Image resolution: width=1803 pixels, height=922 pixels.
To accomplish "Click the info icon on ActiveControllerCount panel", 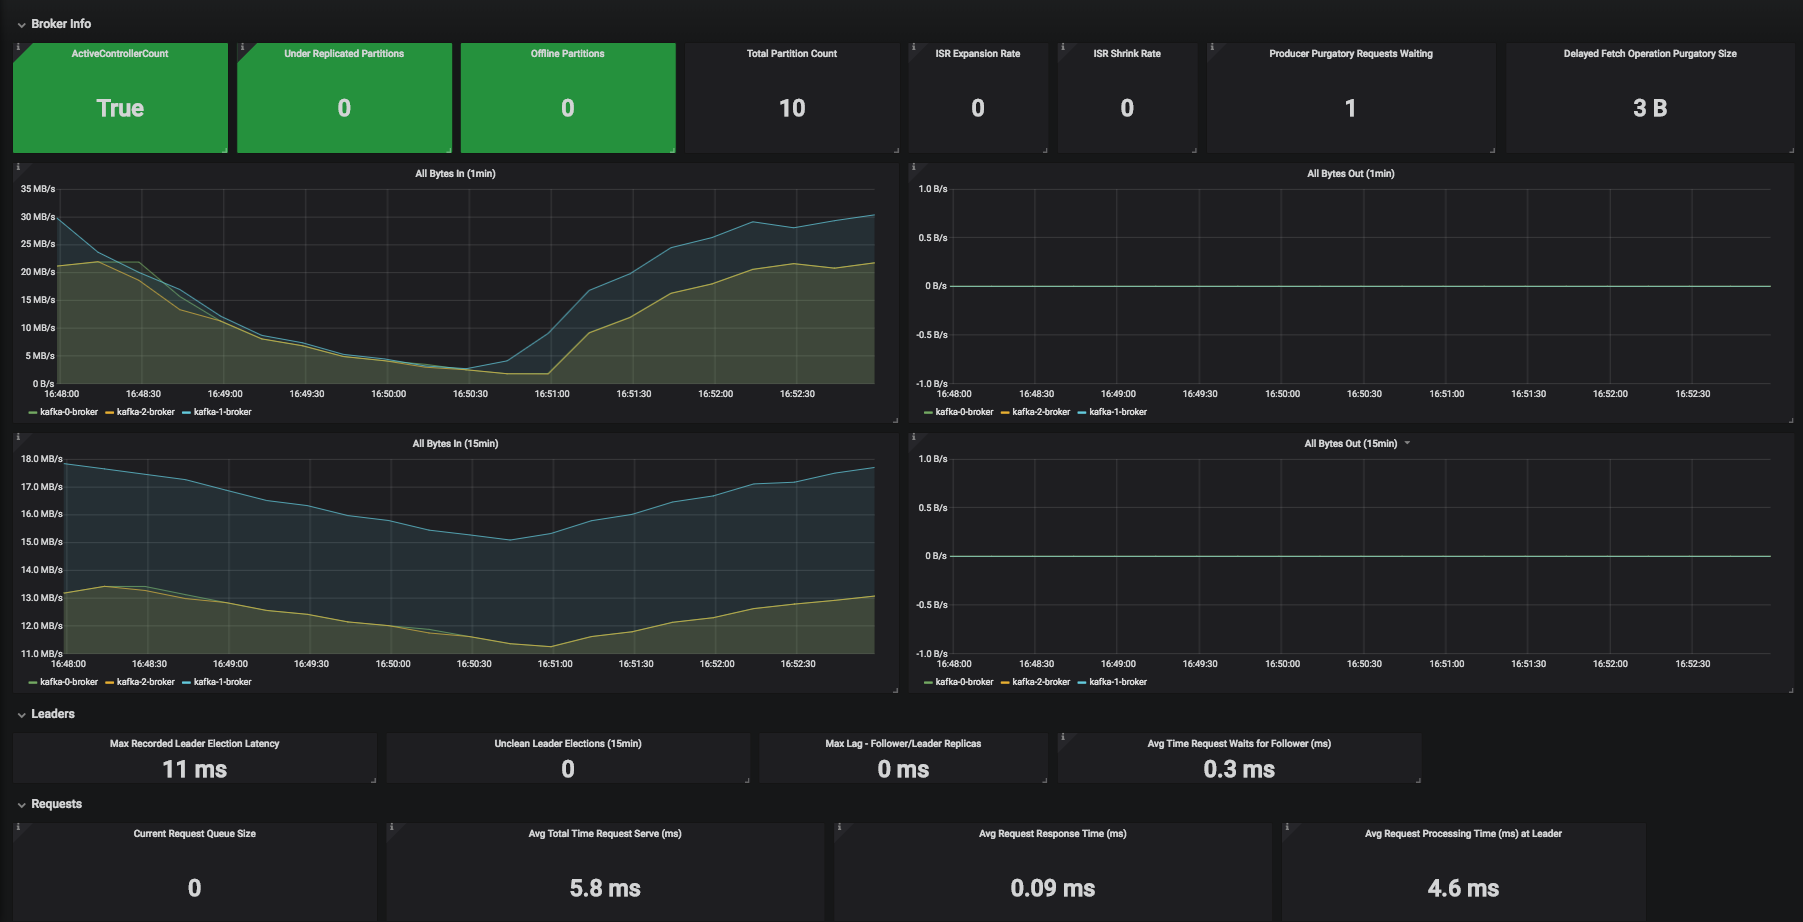I will [x=18, y=47].
